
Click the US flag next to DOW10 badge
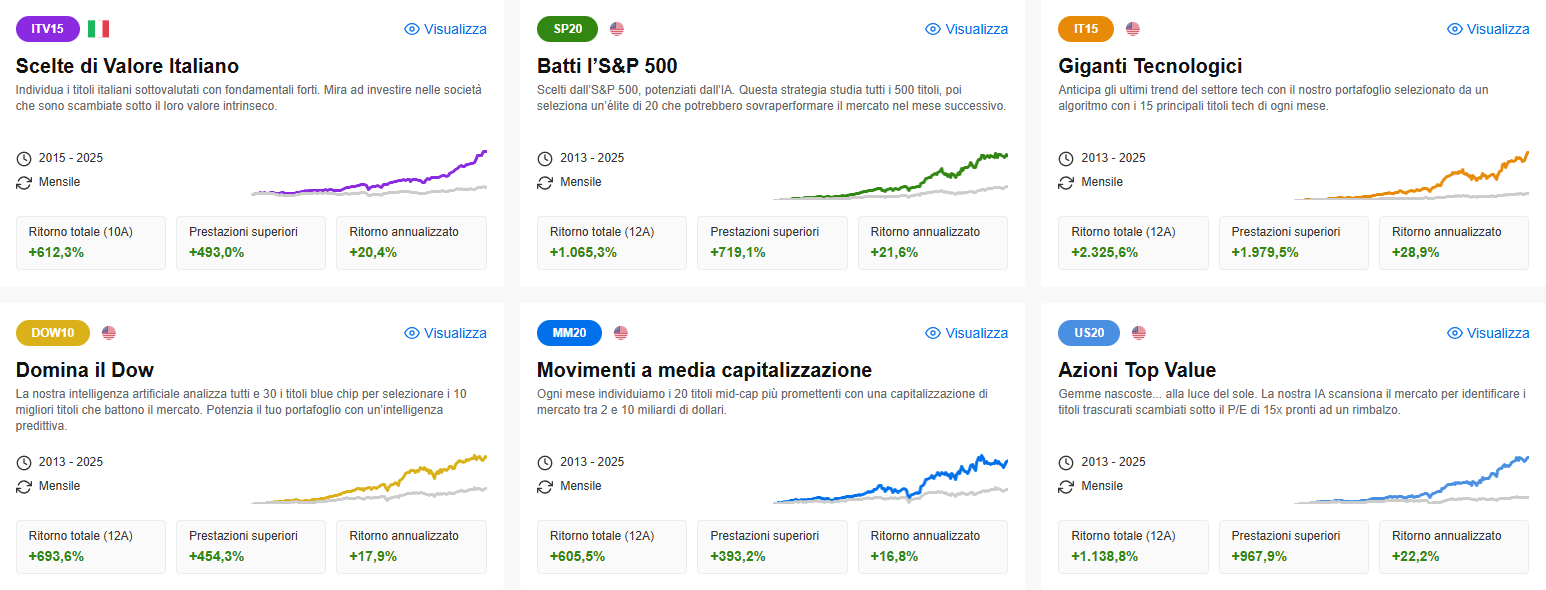(x=109, y=333)
